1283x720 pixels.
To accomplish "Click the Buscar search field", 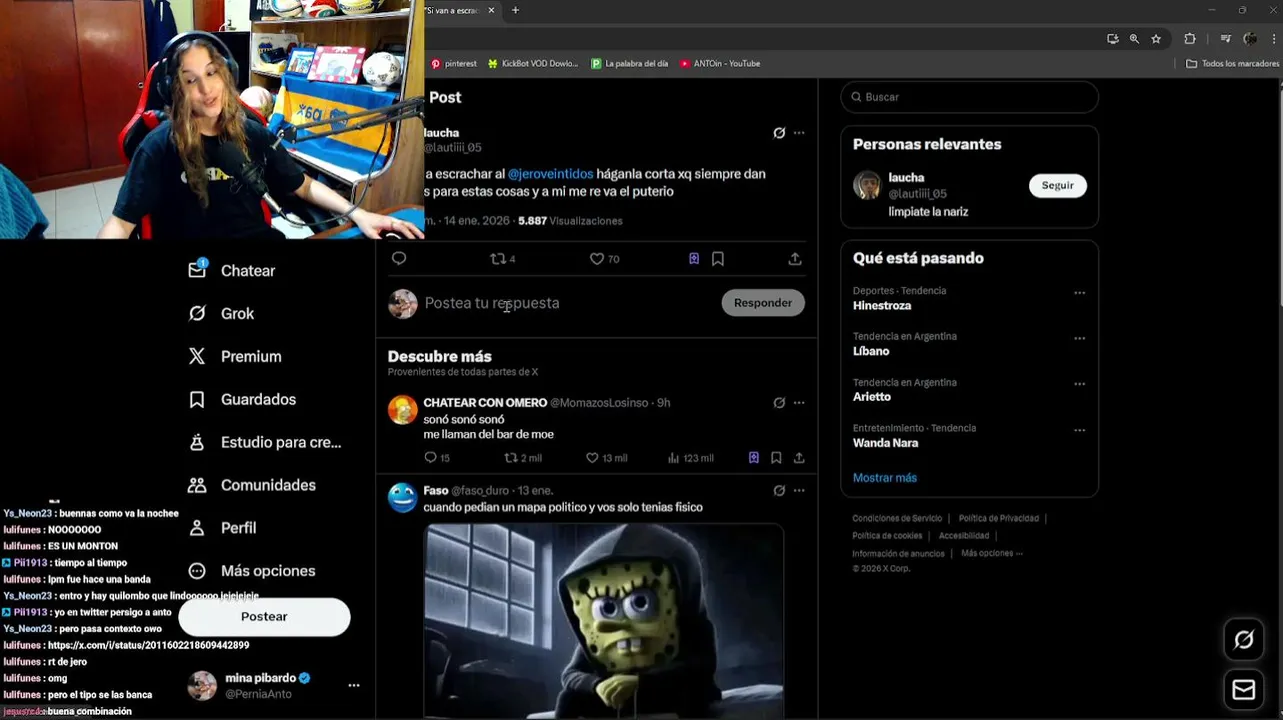I will point(969,97).
